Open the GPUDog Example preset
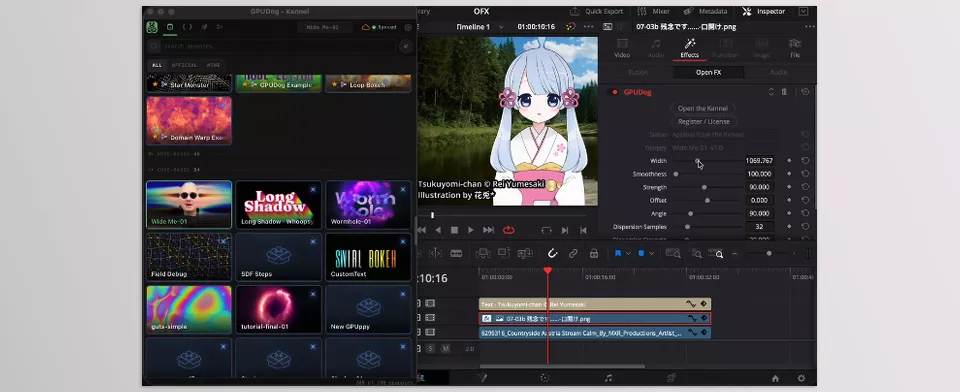 coord(279,84)
